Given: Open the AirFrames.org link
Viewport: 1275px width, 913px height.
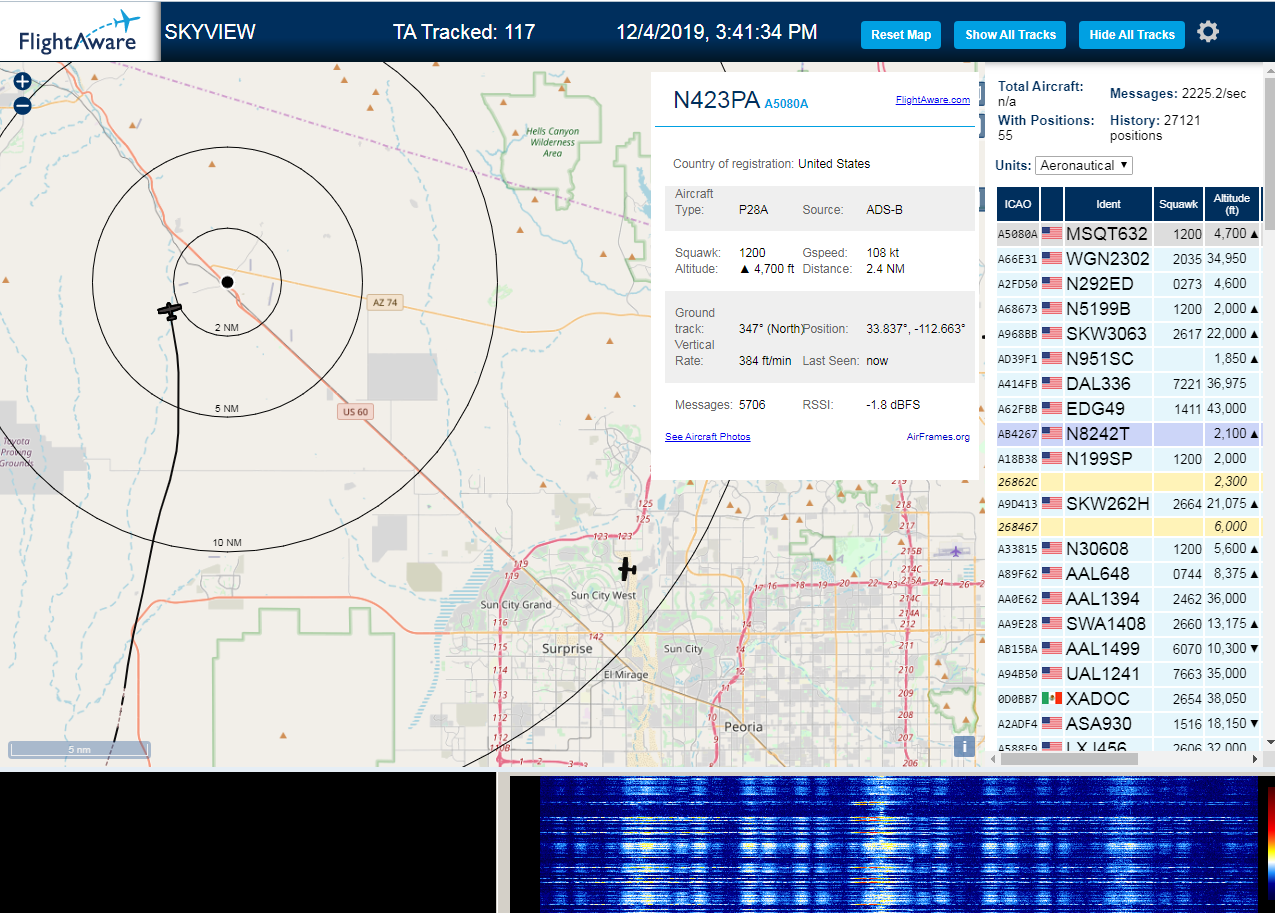Looking at the screenshot, I should tap(938, 437).
